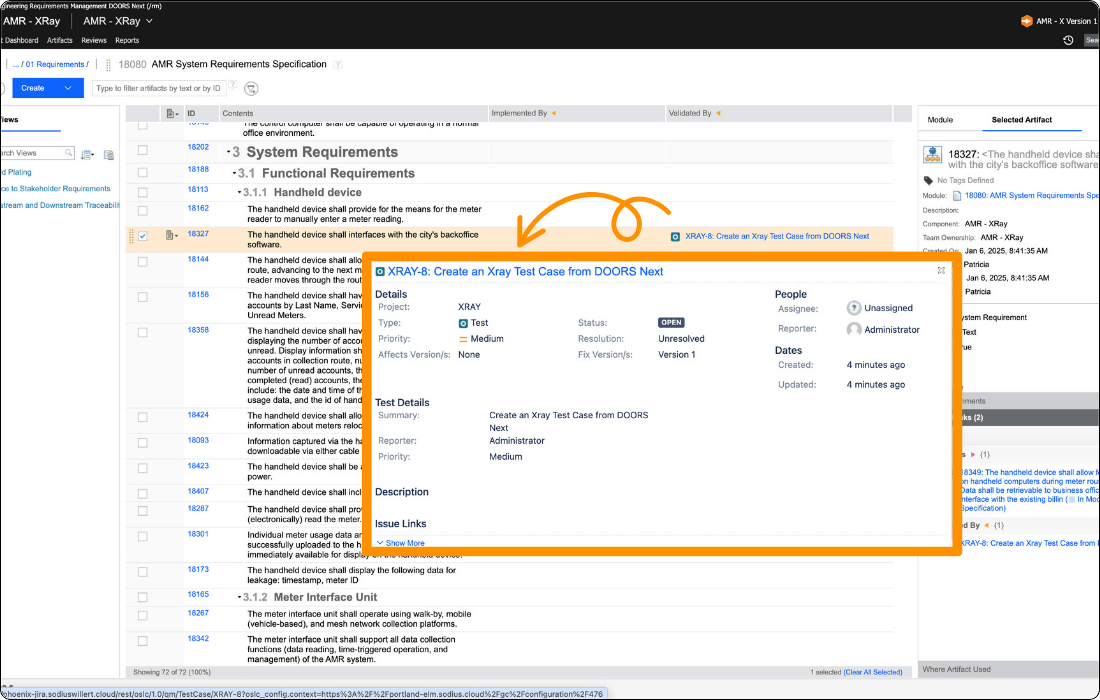Open XRAY-8 link in Validated By column

pos(776,236)
